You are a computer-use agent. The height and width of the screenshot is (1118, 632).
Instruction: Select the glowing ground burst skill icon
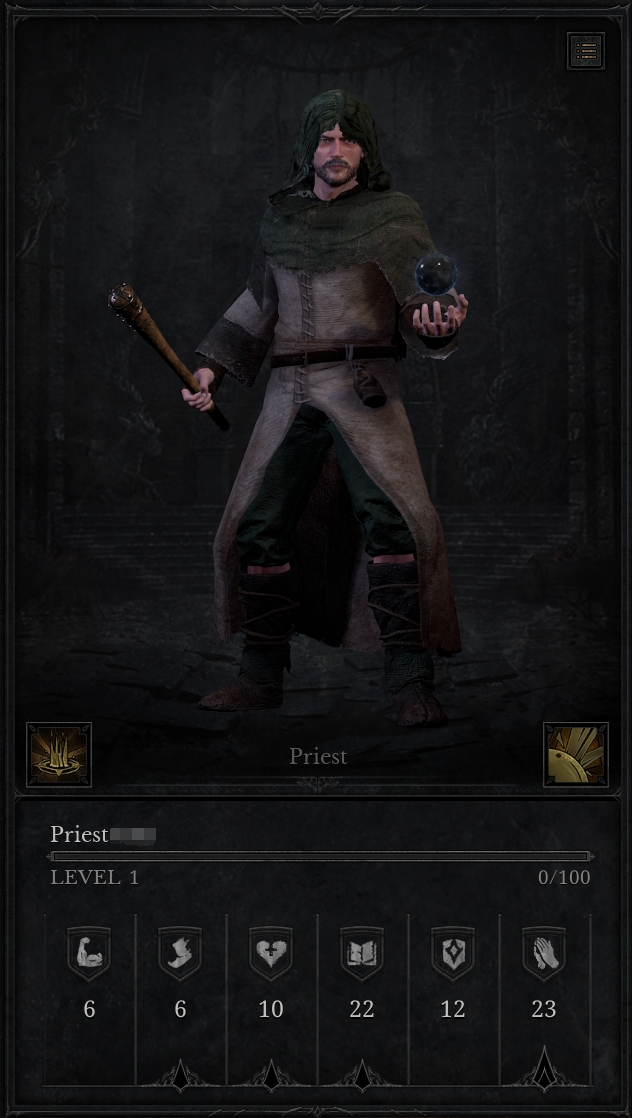click(59, 754)
